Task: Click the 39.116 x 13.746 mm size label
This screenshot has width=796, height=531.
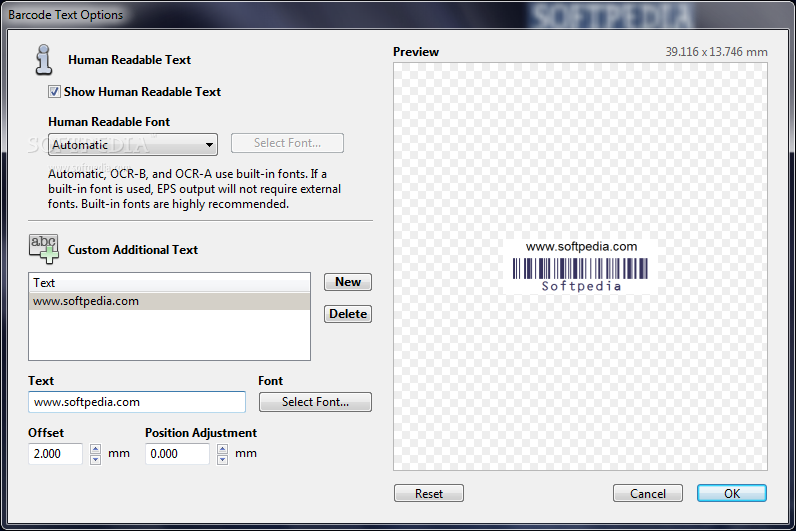Action: point(716,52)
